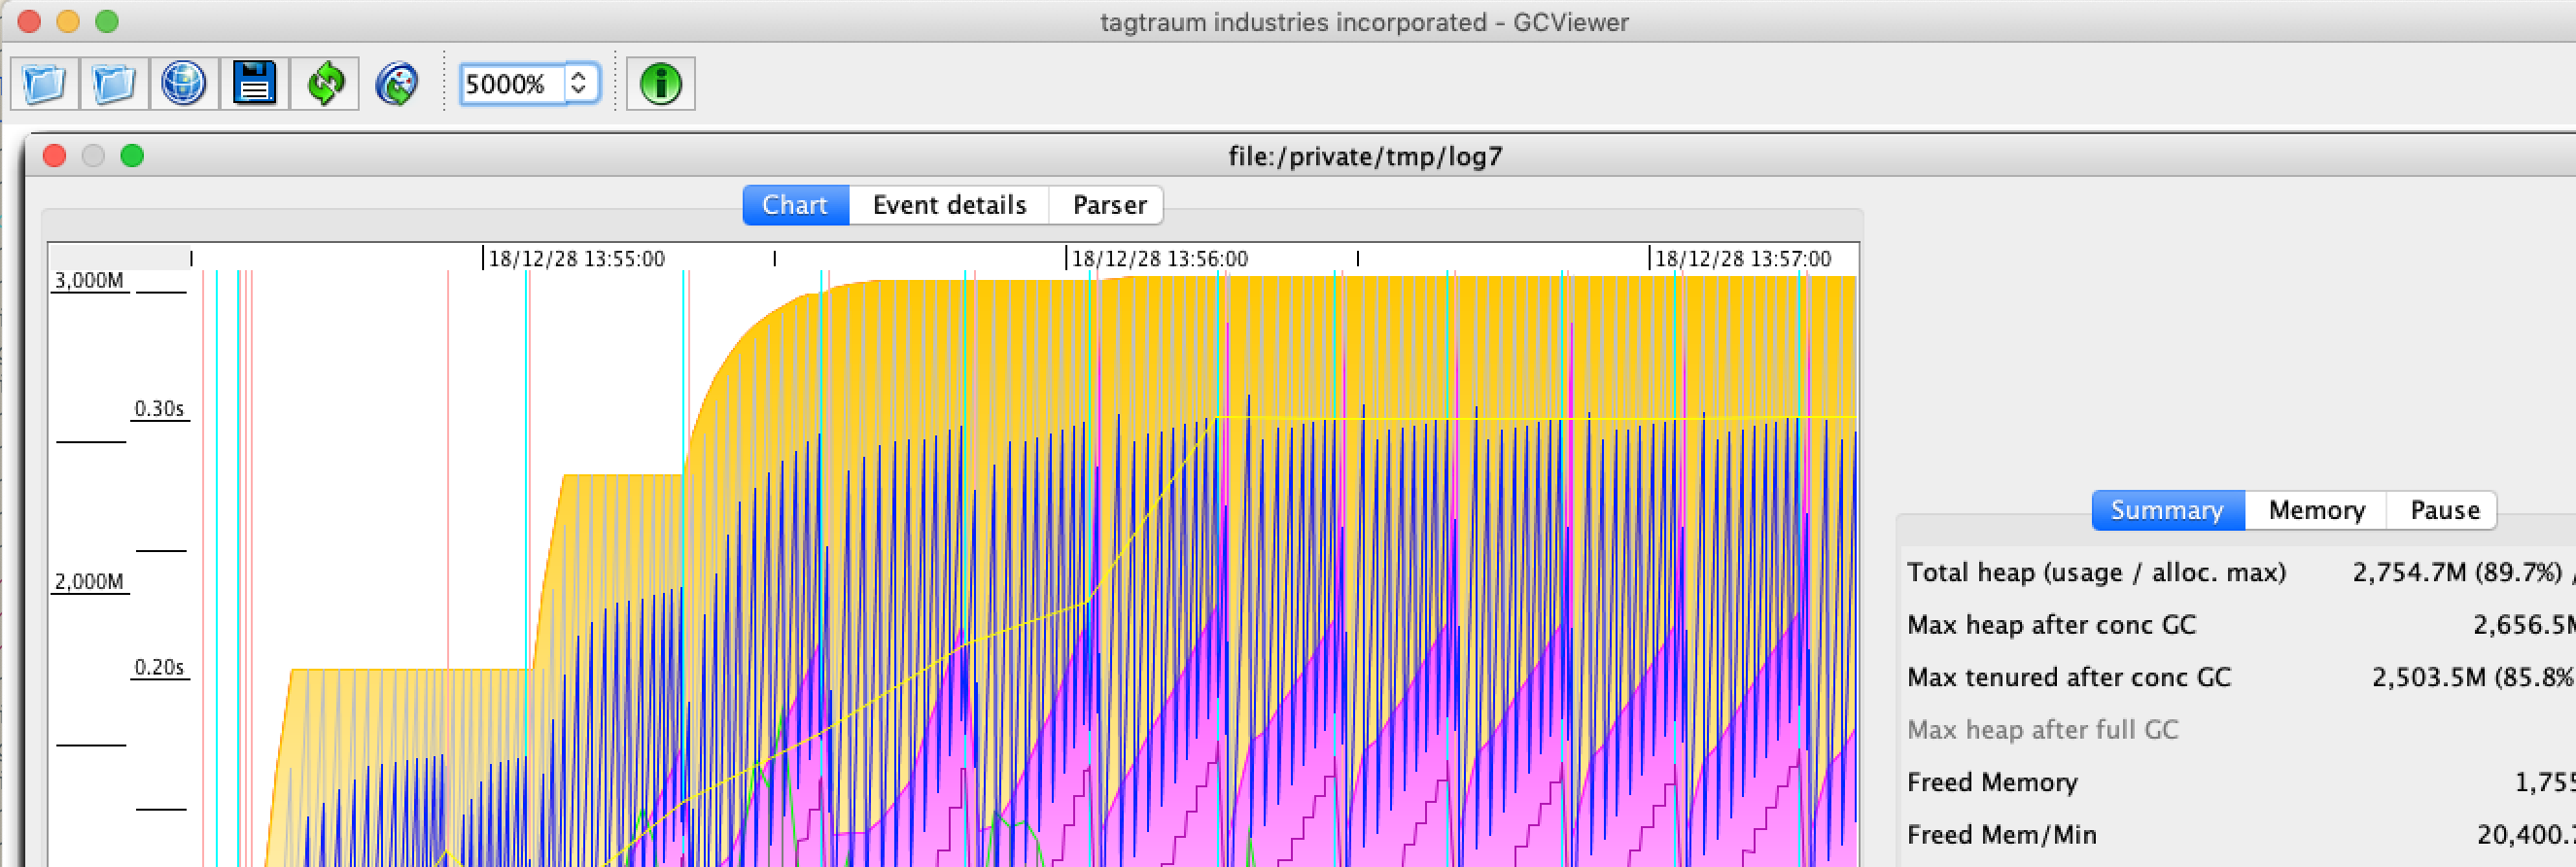Click into the 5000% zoom field
Viewport: 2576px width, 867px height.
click(x=512, y=83)
